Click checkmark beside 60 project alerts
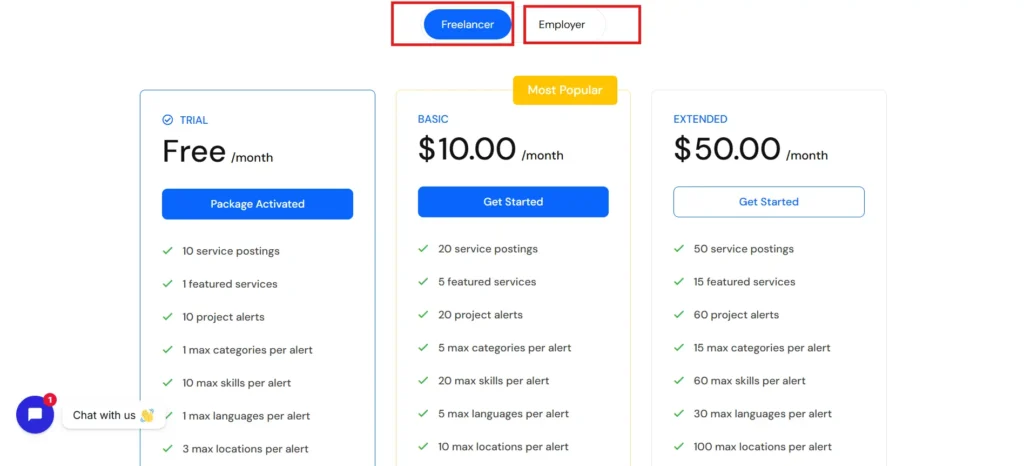 [x=680, y=315]
